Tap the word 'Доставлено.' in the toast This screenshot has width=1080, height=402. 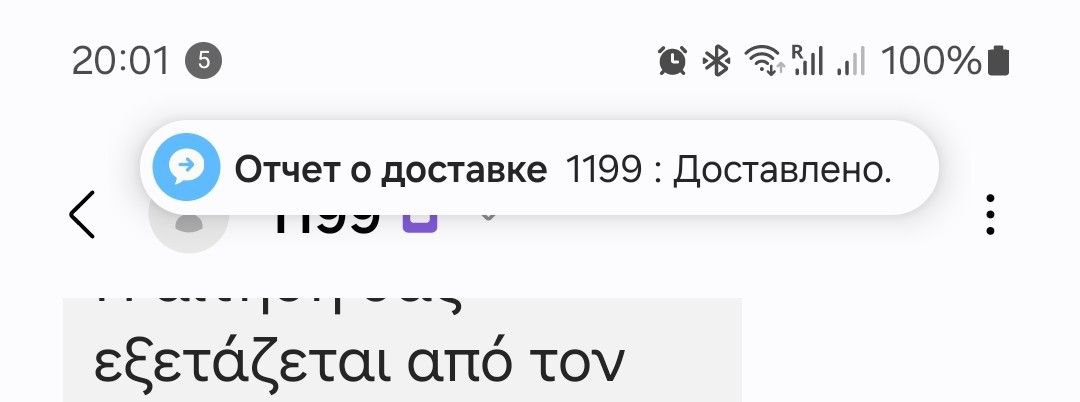(x=781, y=170)
